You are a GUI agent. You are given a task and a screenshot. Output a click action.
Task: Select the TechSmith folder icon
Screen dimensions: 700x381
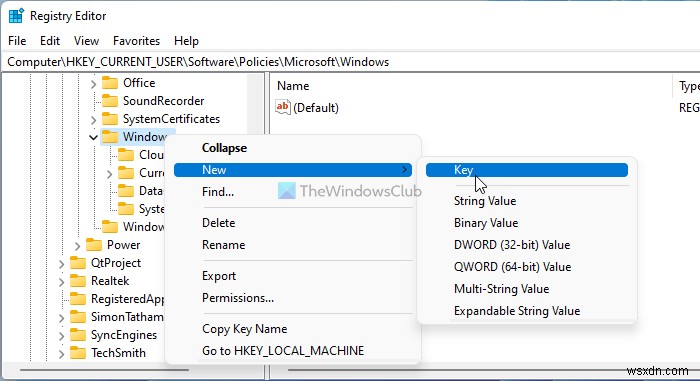click(x=78, y=353)
